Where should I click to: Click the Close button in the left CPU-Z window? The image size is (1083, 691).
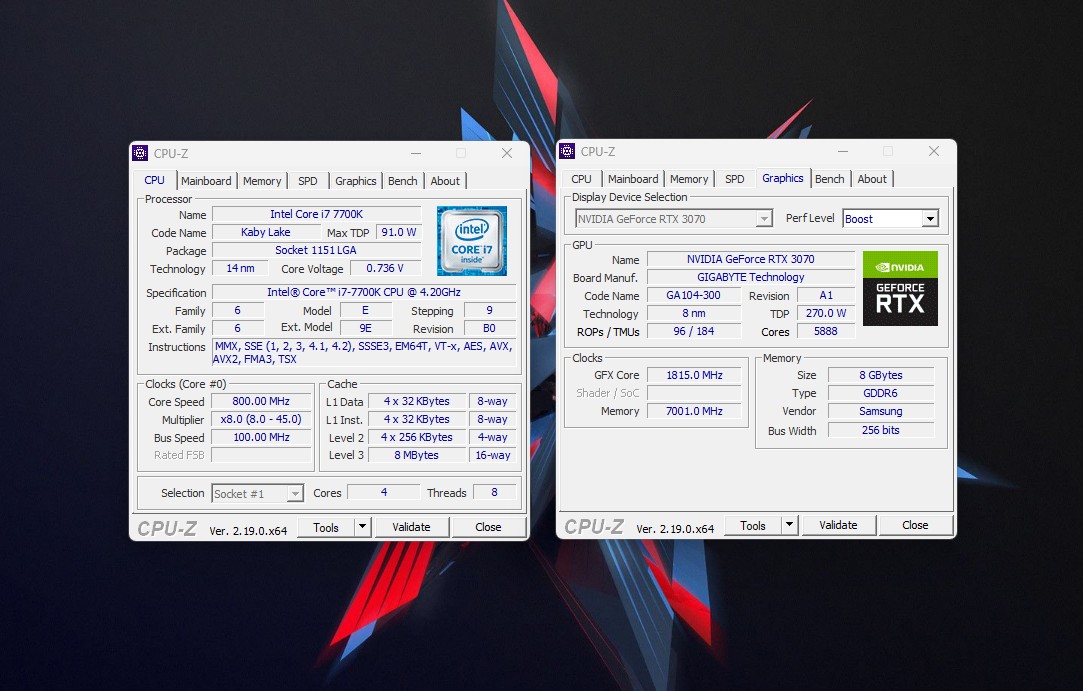tap(488, 527)
